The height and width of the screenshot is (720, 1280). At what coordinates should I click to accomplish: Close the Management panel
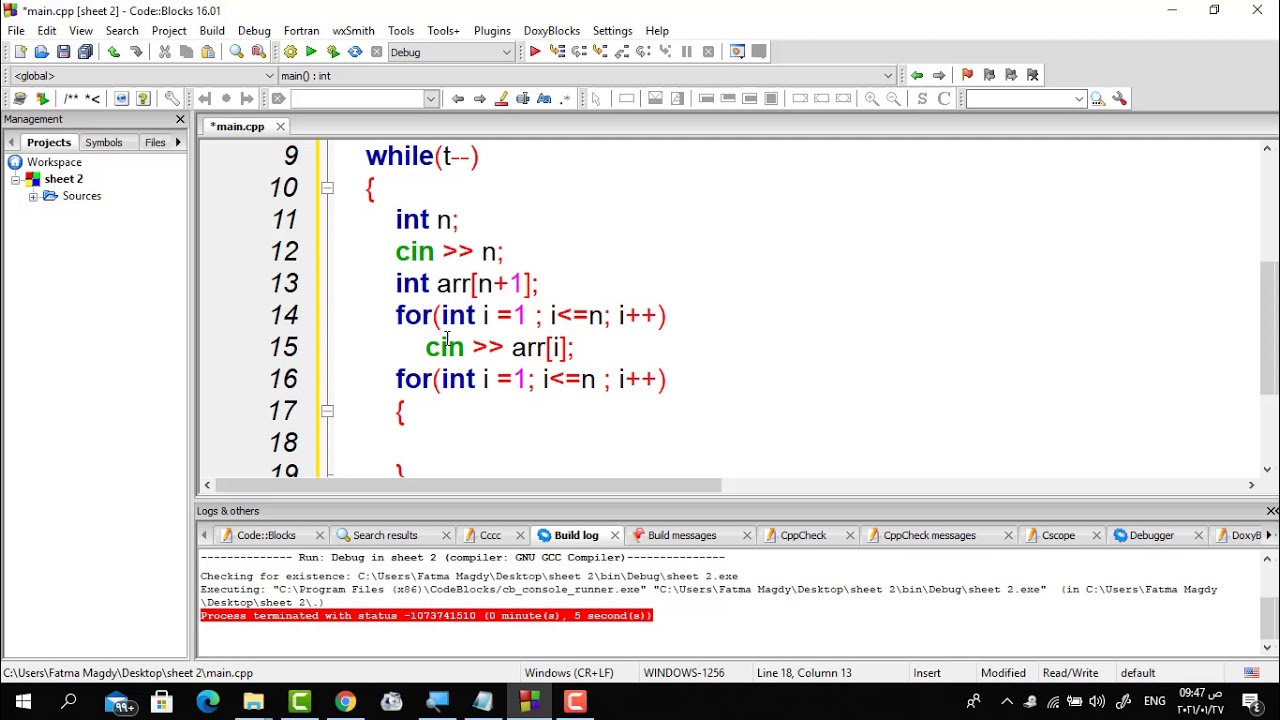(180, 119)
